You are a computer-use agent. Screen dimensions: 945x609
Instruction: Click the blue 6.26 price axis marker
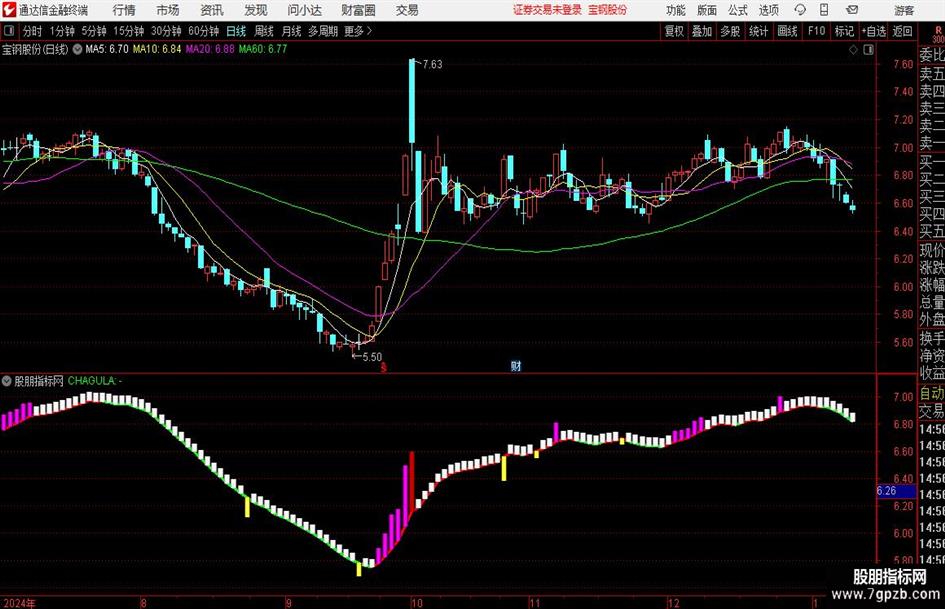896,491
